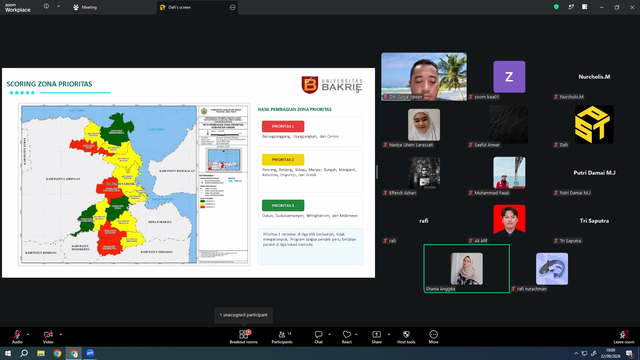
Task: Click the green encryption shield icon
Action: pos(556,7)
